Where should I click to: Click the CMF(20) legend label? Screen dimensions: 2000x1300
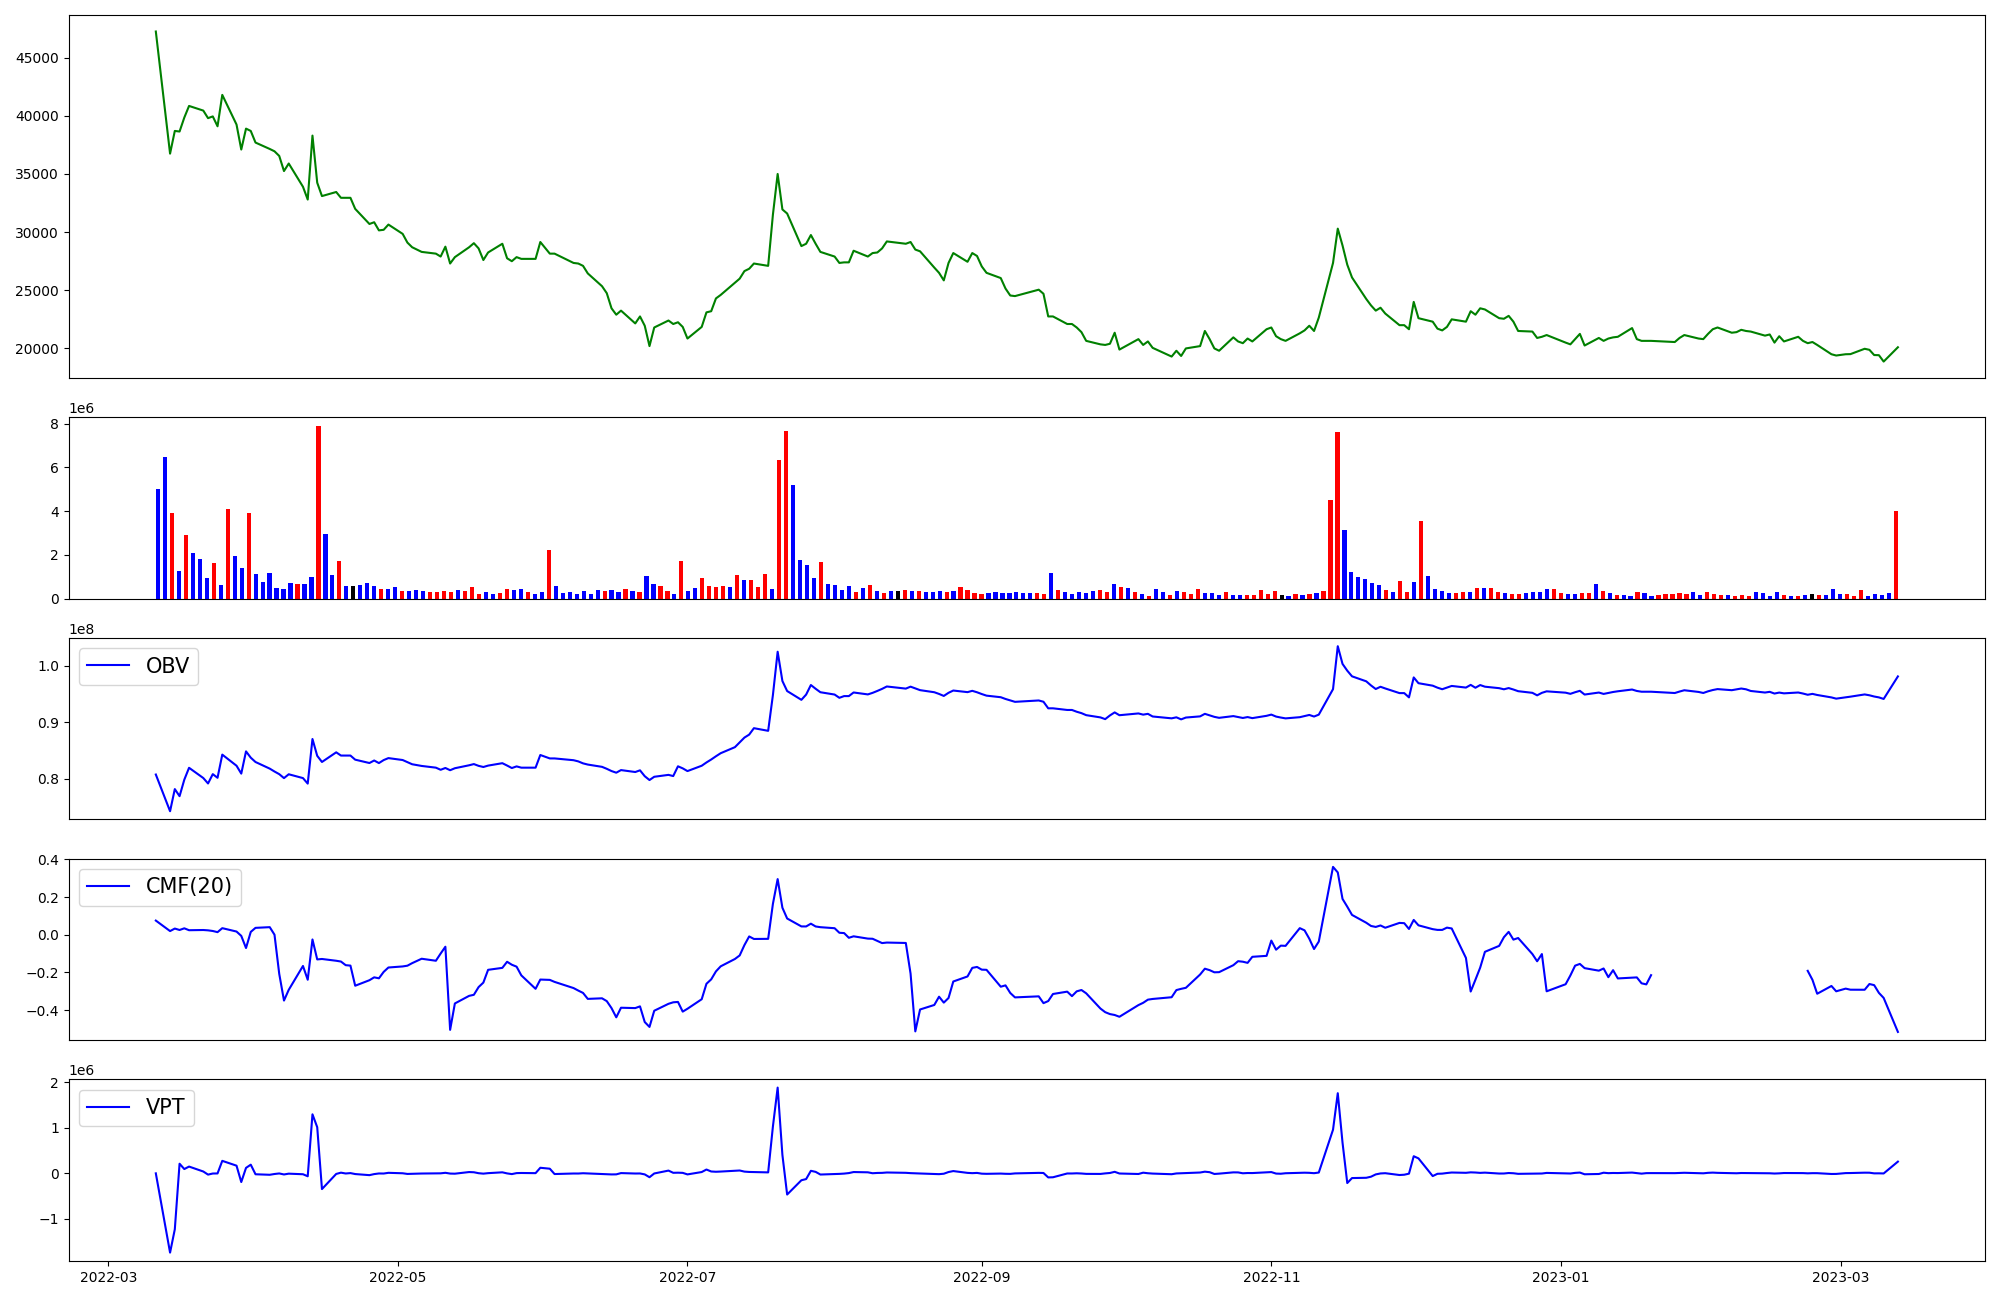[188, 887]
